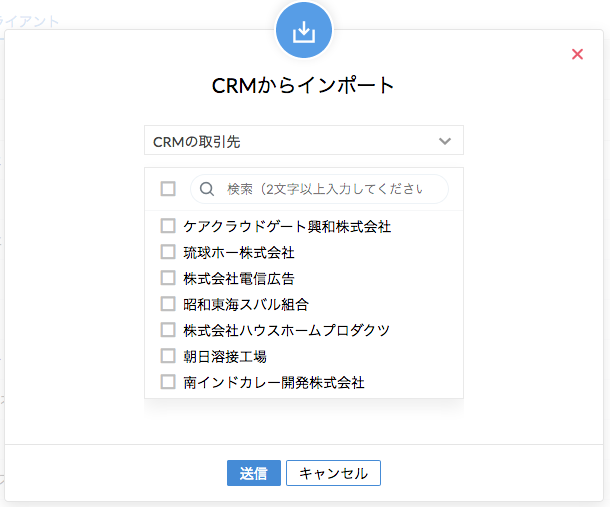Viewport: 610px width, 507px height.
Task: Click the 琉球ホー株式会社 company name
Action: coord(239,253)
